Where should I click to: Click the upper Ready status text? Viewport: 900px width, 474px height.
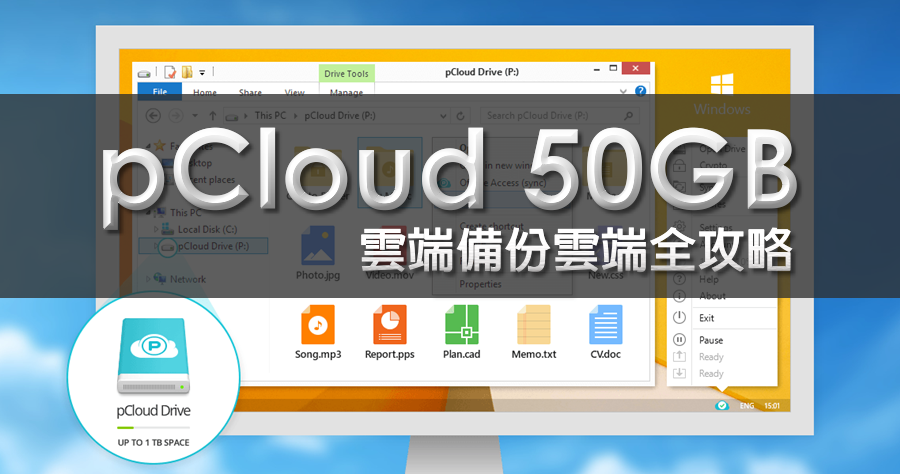(711, 357)
